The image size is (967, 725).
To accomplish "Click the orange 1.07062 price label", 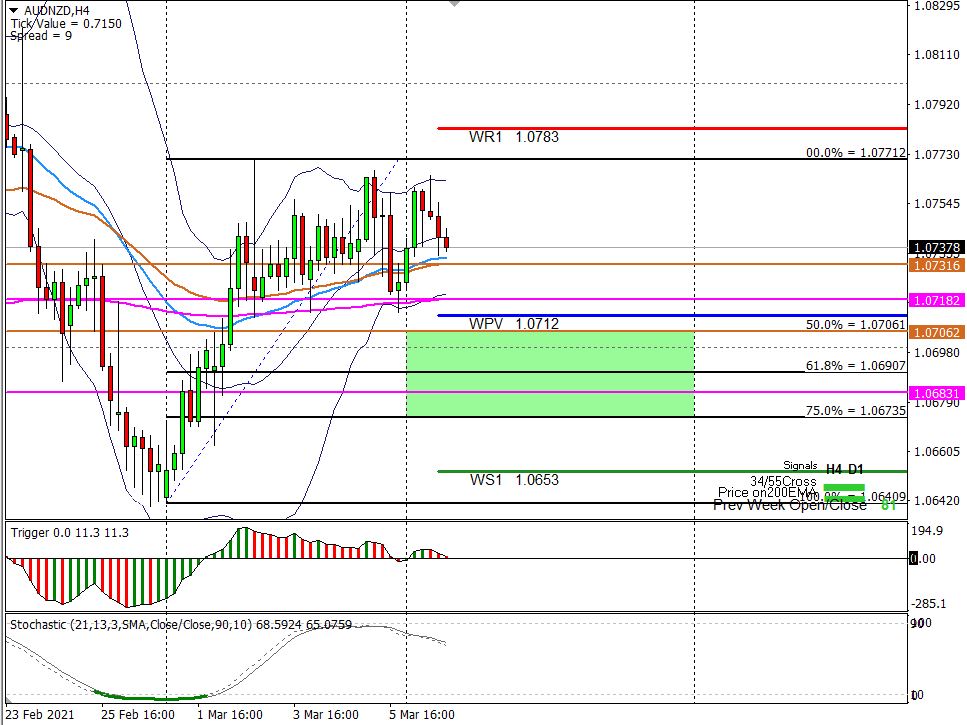I will point(936,332).
